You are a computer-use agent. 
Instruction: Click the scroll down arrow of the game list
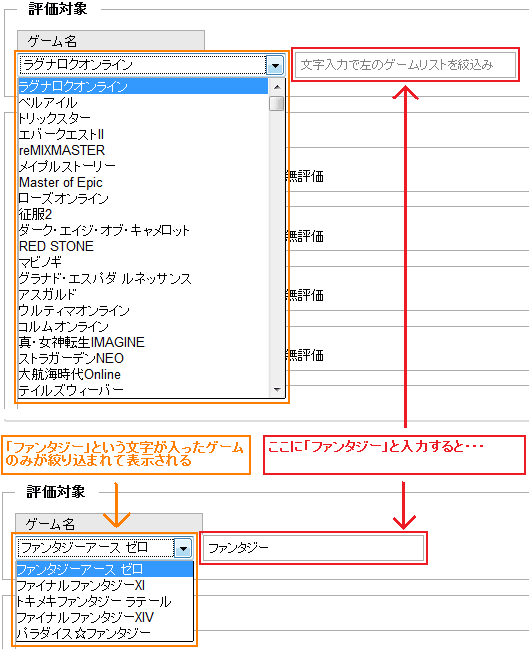click(277, 389)
